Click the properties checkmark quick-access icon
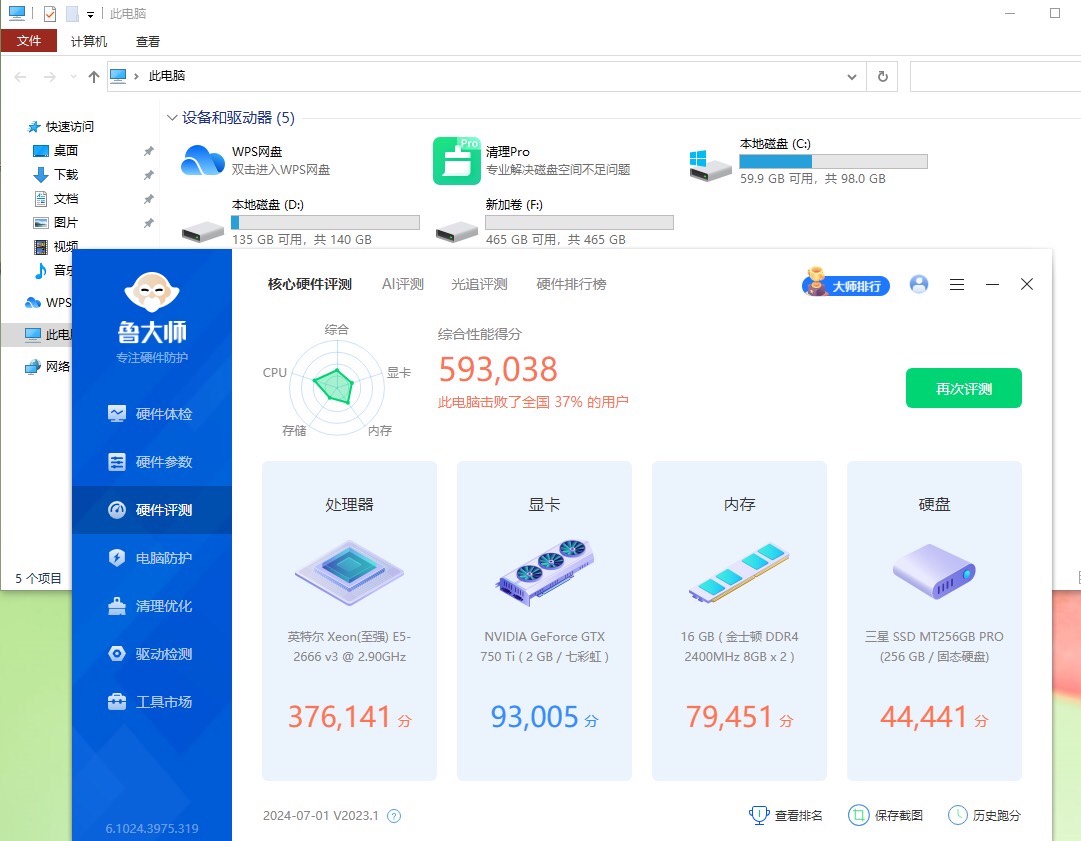Image resolution: width=1081 pixels, height=841 pixels. click(x=50, y=13)
